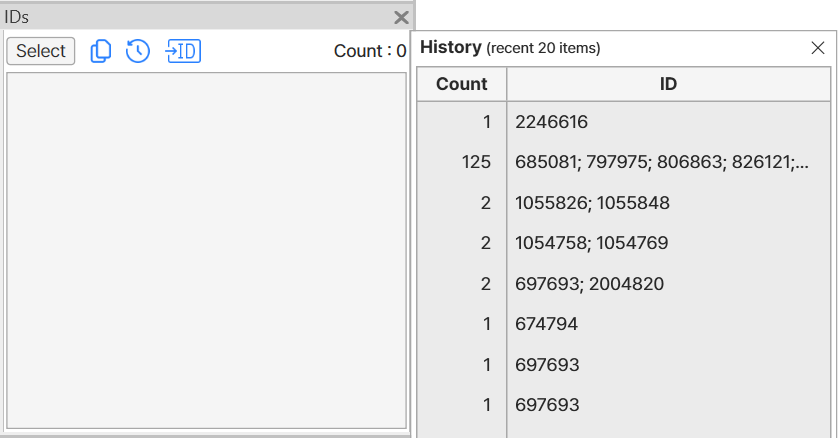The width and height of the screenshot is (838, 438).
Task: Select history entry 697693; 2004820
Action: click(589, 284)
